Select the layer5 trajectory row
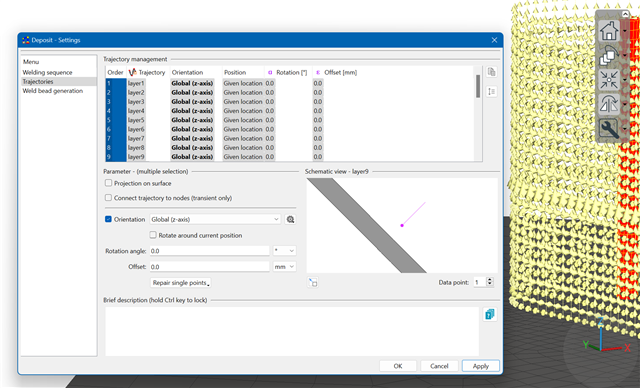The image size is (640, 388). (x=136, y=120)
